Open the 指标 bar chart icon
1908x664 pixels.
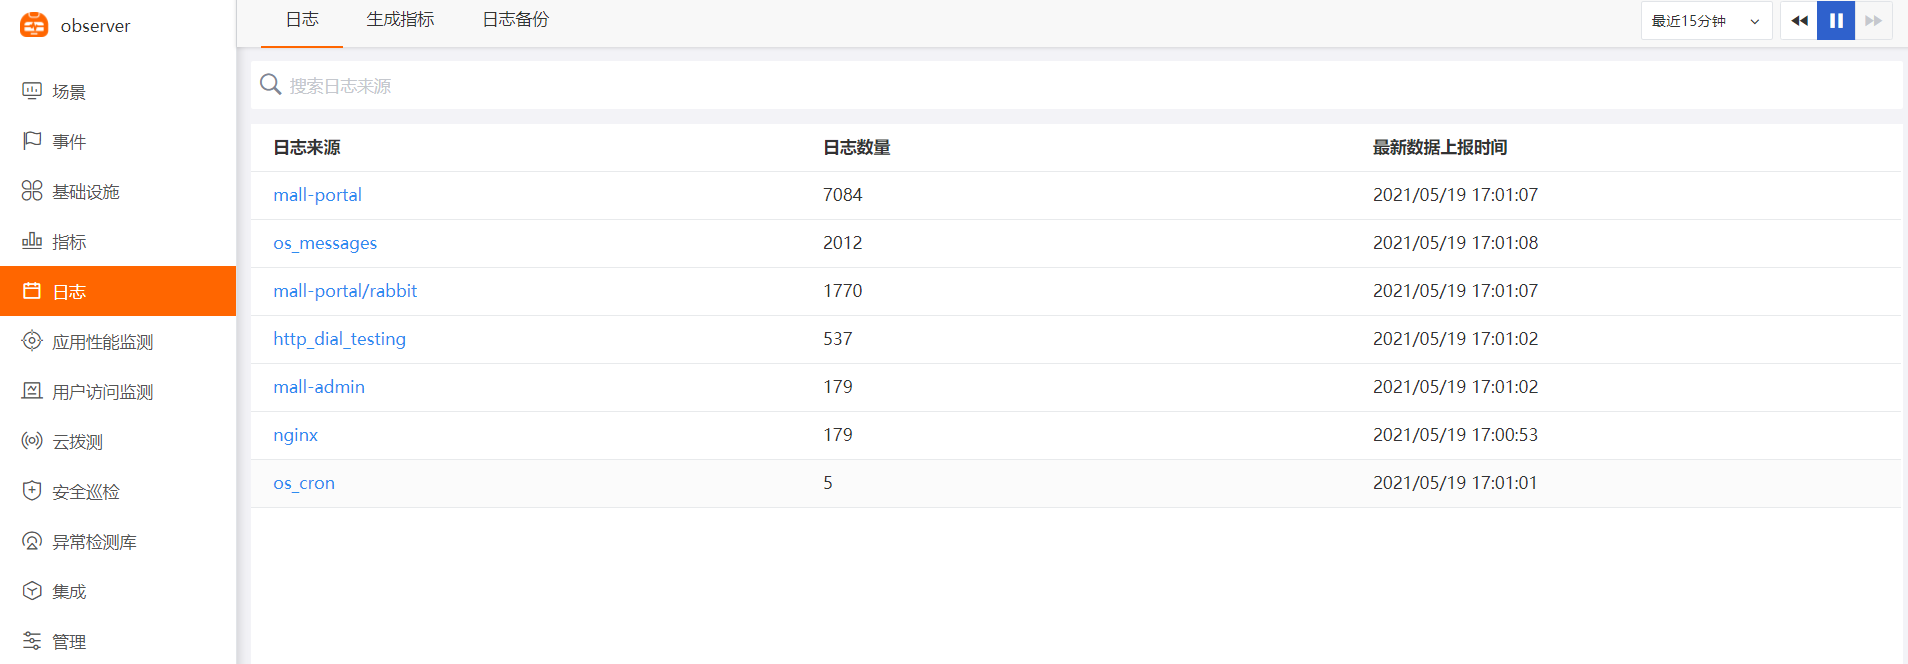(32, 241)
